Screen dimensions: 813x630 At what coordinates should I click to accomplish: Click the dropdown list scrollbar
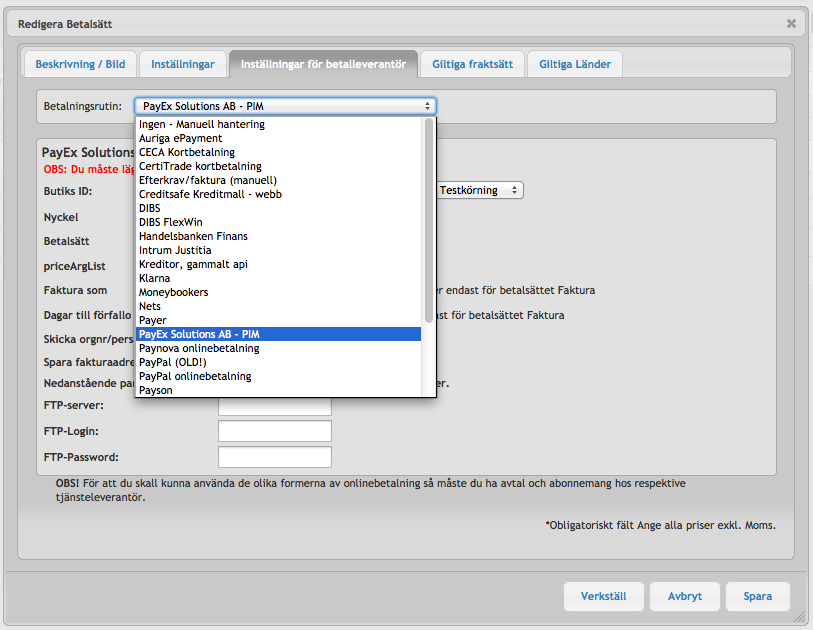coord(429,220)
